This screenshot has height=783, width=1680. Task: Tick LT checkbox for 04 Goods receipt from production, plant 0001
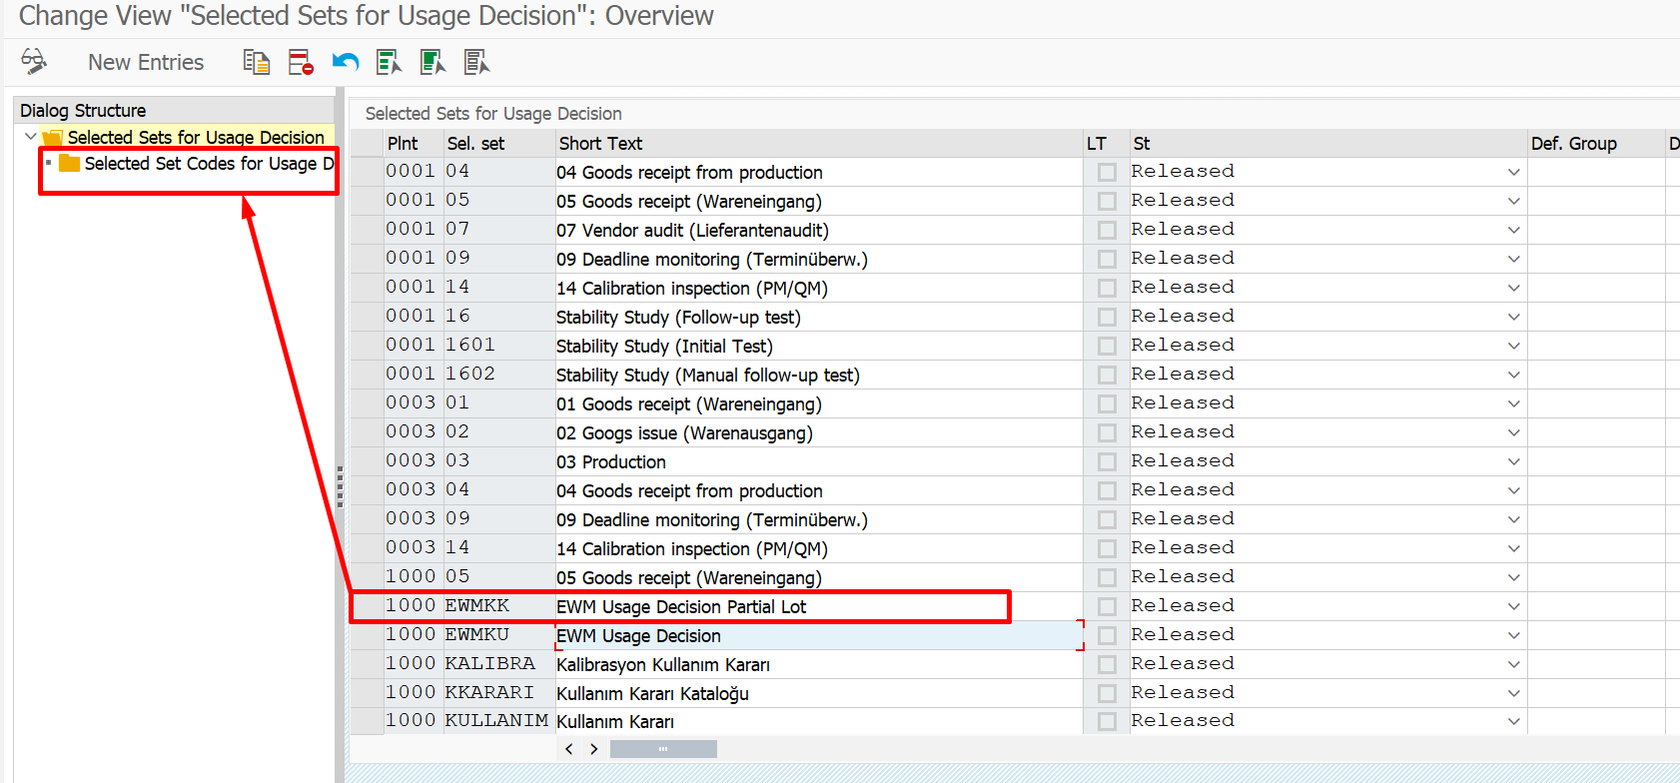click(1106, 172)
